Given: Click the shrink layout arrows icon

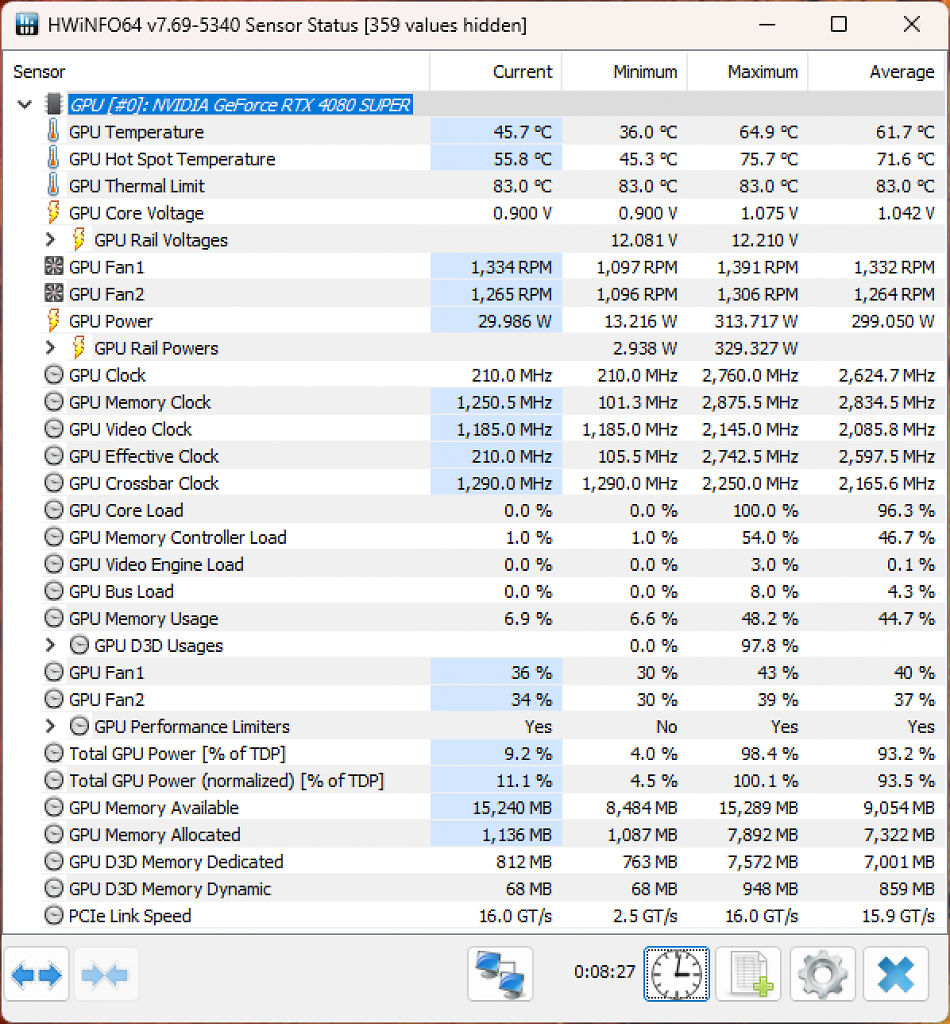Looking at the screenshot, I should 106,974.
